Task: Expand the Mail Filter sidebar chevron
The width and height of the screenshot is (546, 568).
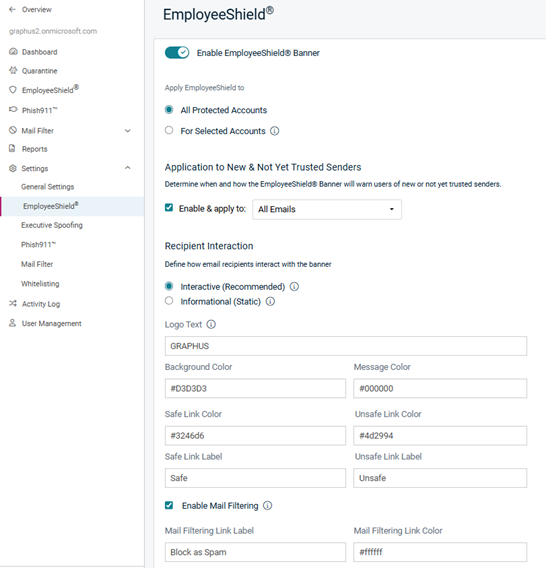Action: click(x=128, y=131)
